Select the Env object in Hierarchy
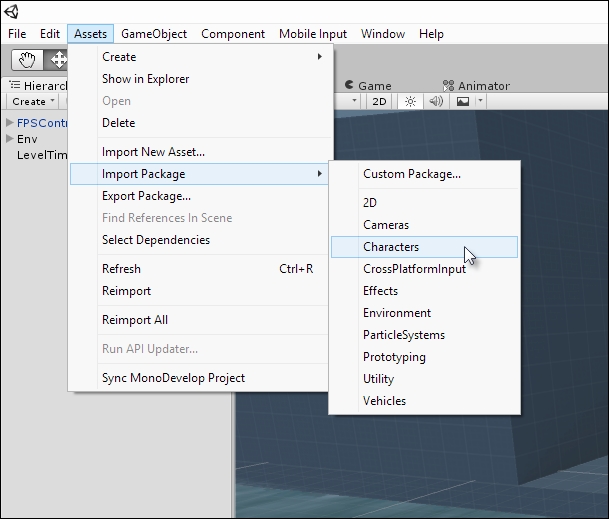This screenshot has width=609, height=519. coord(27,139)
